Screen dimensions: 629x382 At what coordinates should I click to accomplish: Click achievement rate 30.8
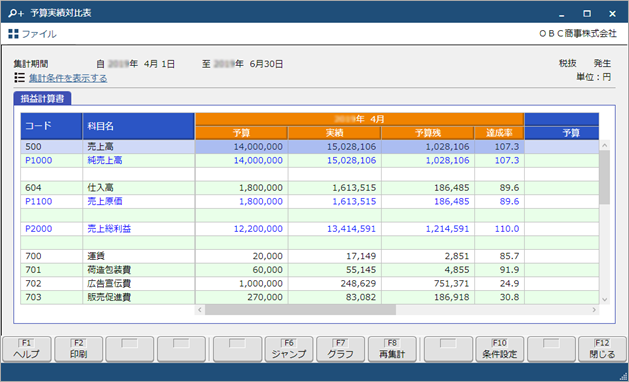[x=509, y=297]
